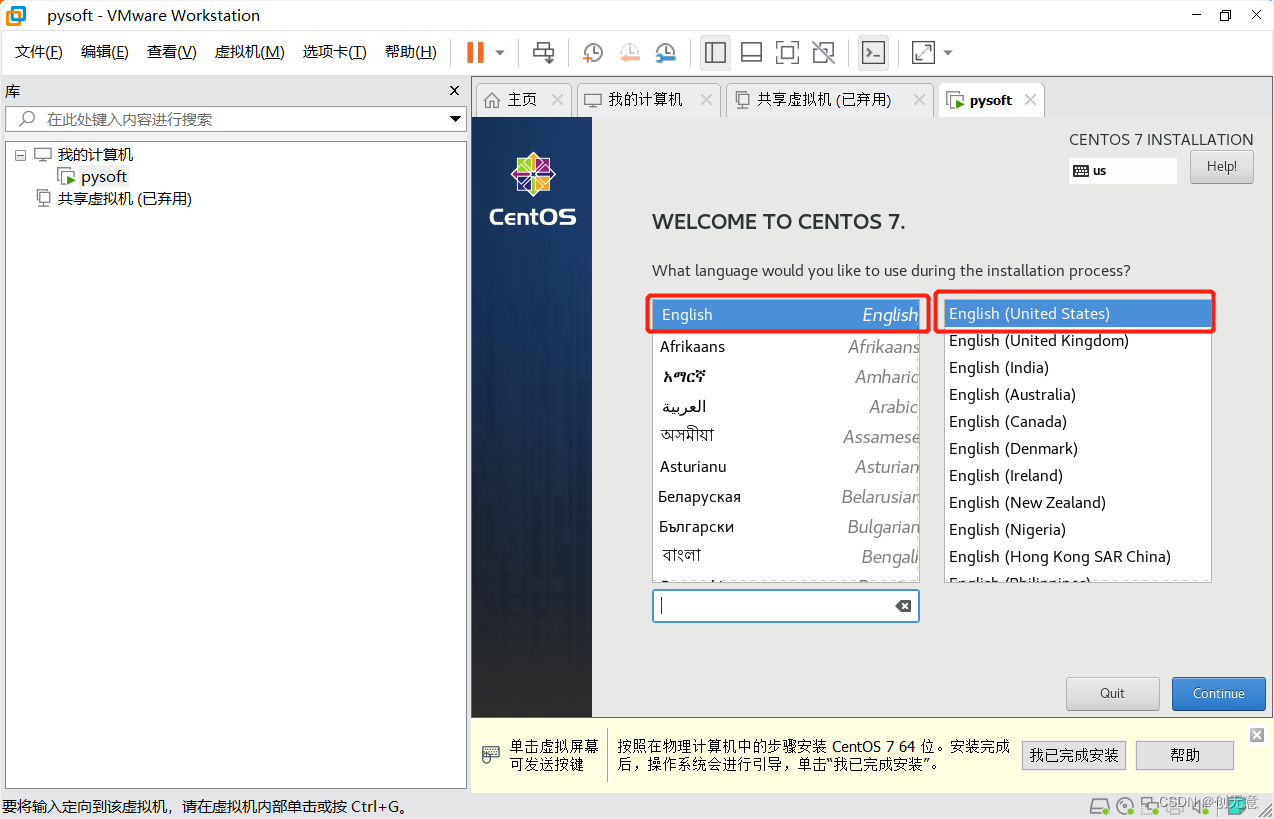Select English (United States) locale
The width and height of the screenshot is (1274, 819).
[x=1078, y=314]
